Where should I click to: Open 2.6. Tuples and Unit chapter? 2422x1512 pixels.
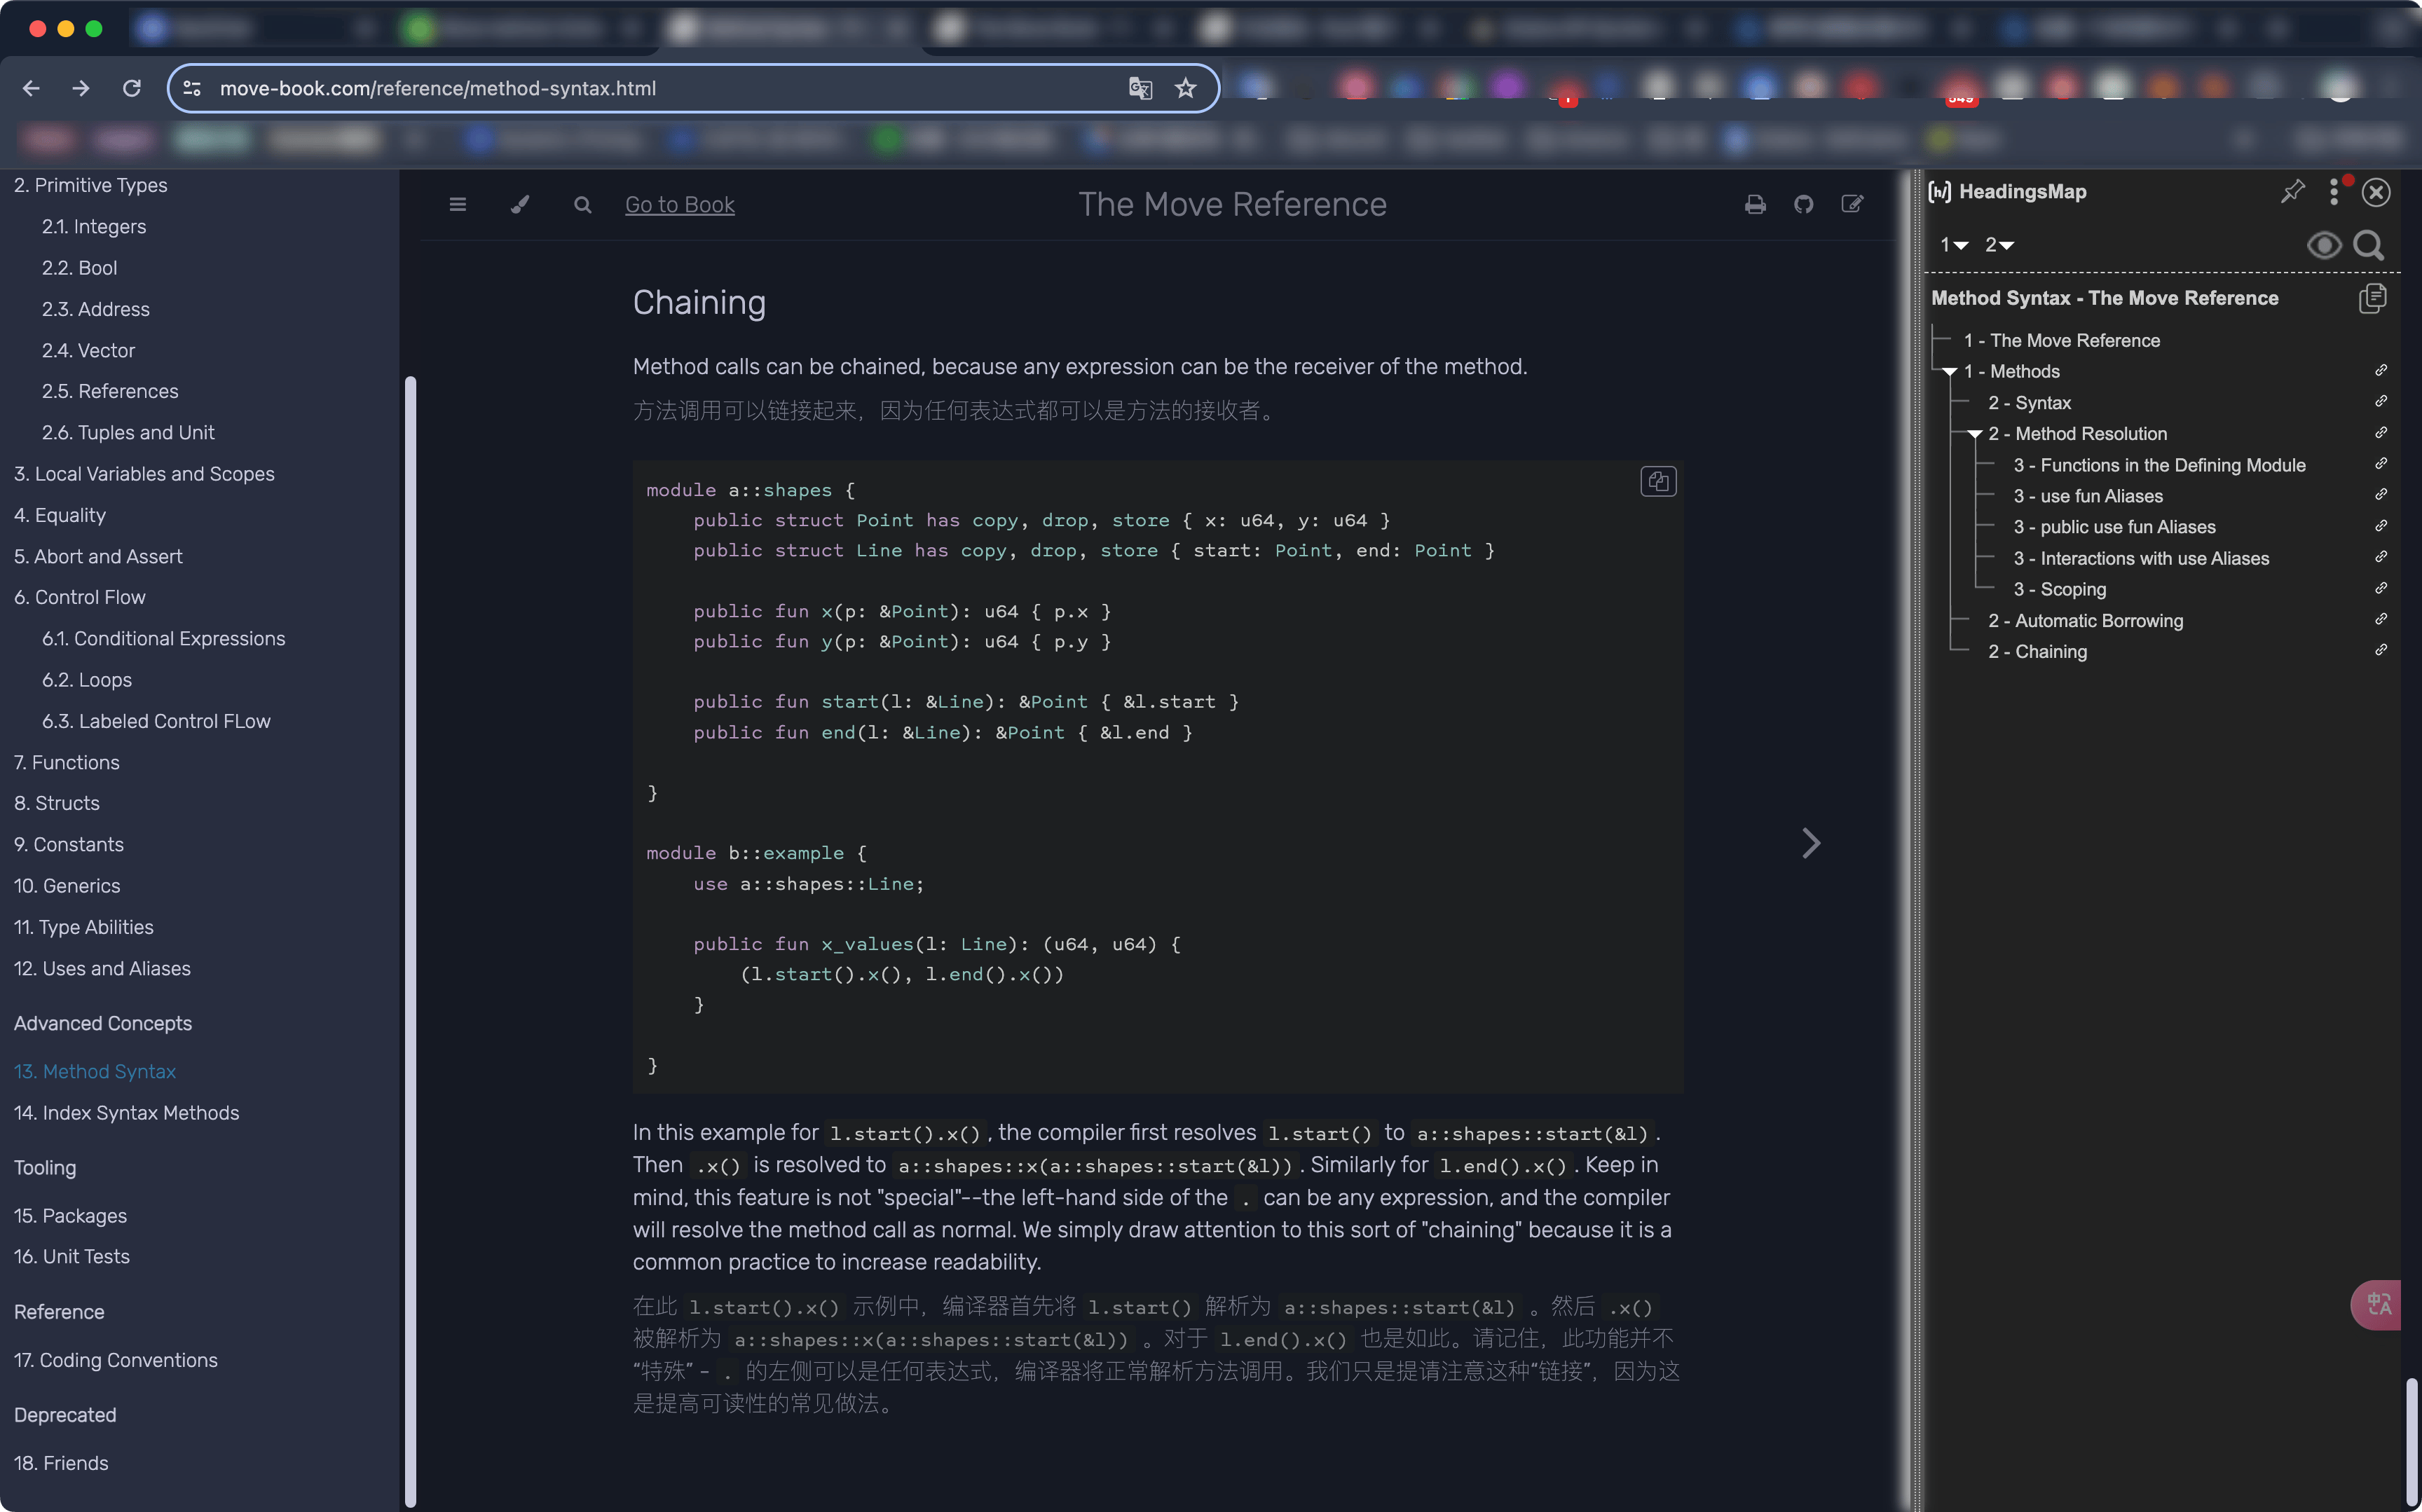click(128, 433)
